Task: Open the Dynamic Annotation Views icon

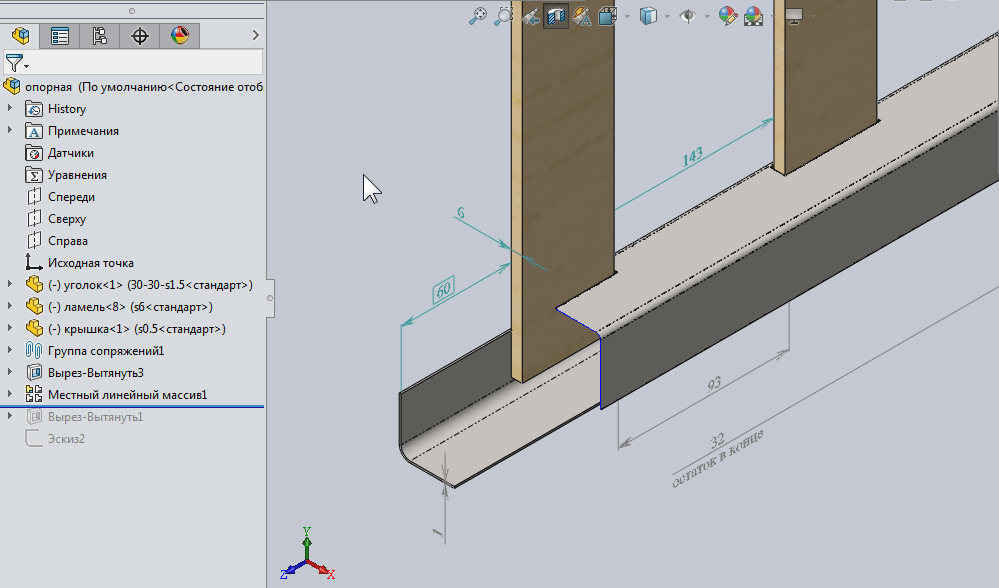Action: (582, 16)
